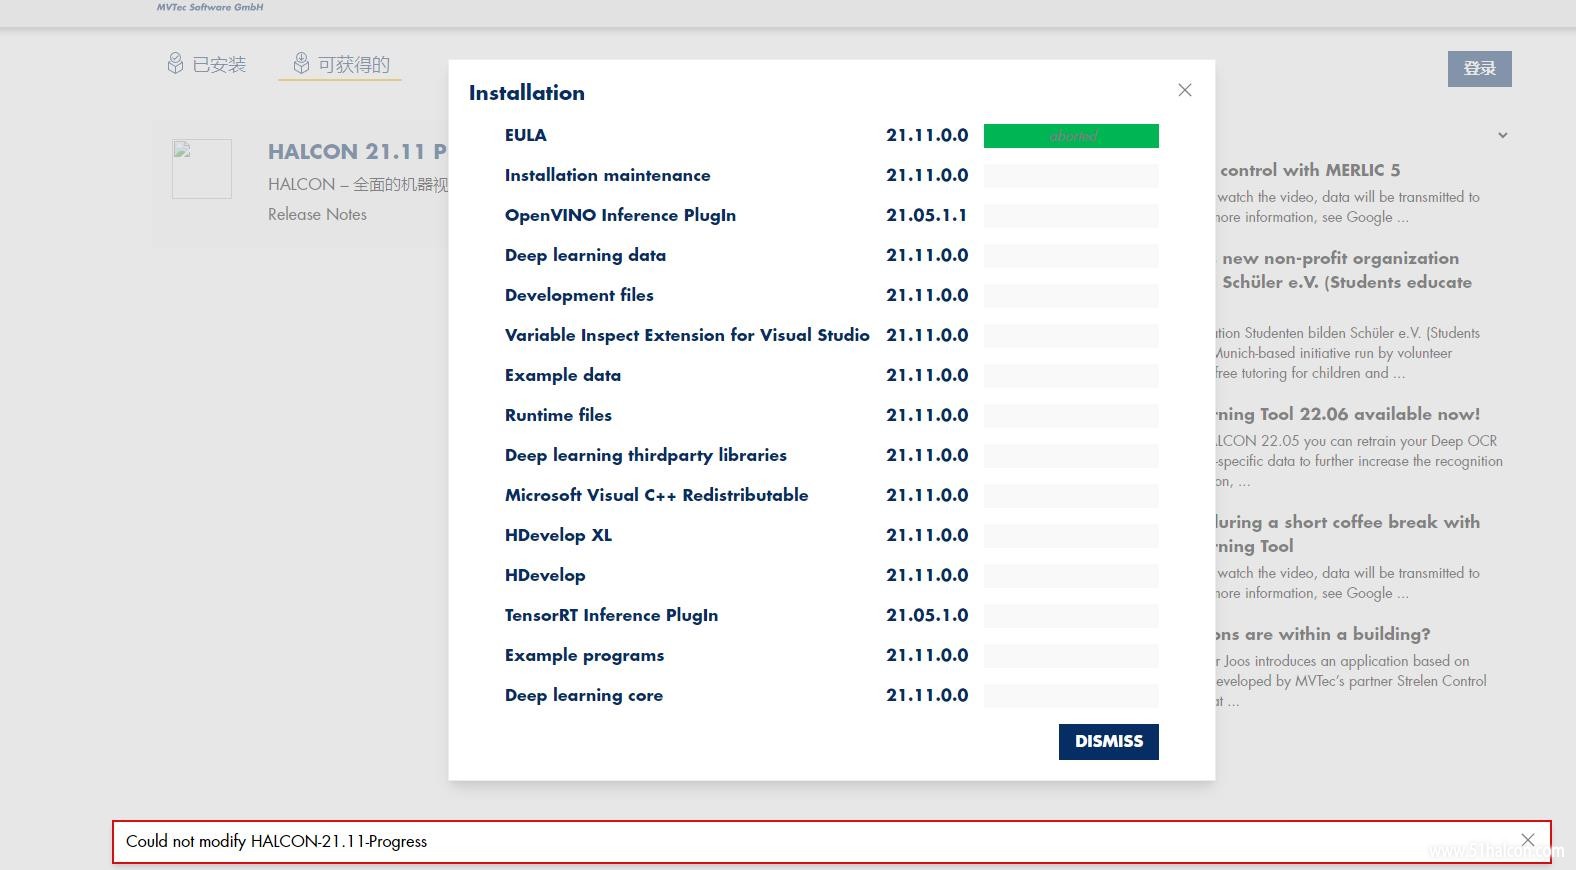Select the 可获得的 (Available) tab

click(x=353, y=65)
